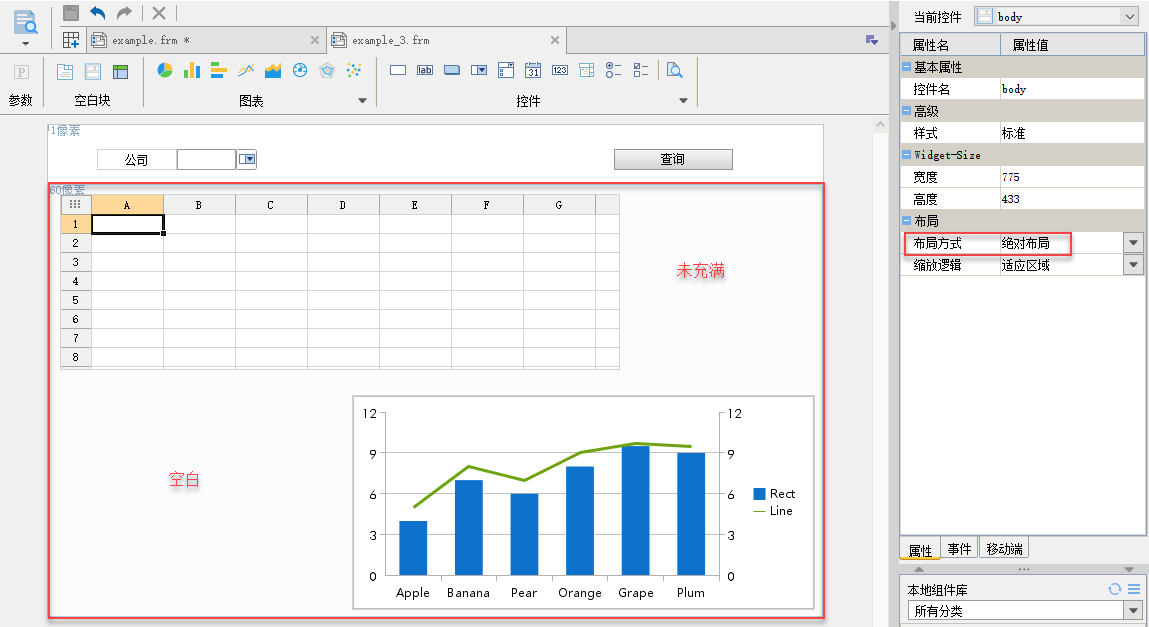This screenshot has width=1149, height=627.
Task: Edit the 宽度 value 775
Action: pos(1071,177)
